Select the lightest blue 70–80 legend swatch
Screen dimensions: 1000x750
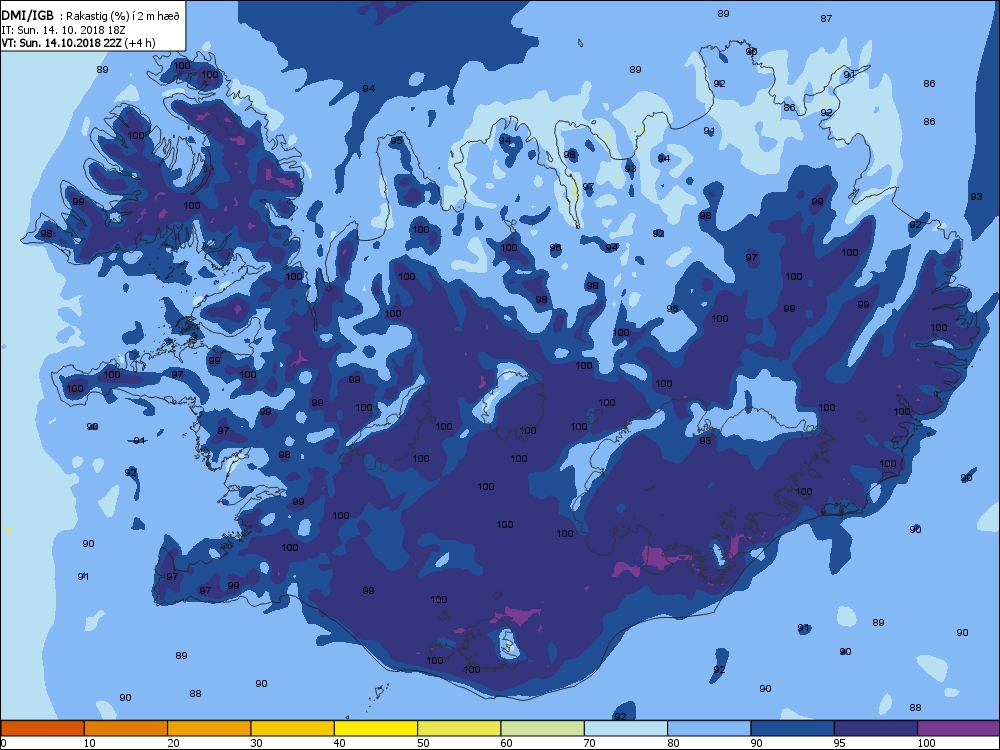tap(626, 728)
